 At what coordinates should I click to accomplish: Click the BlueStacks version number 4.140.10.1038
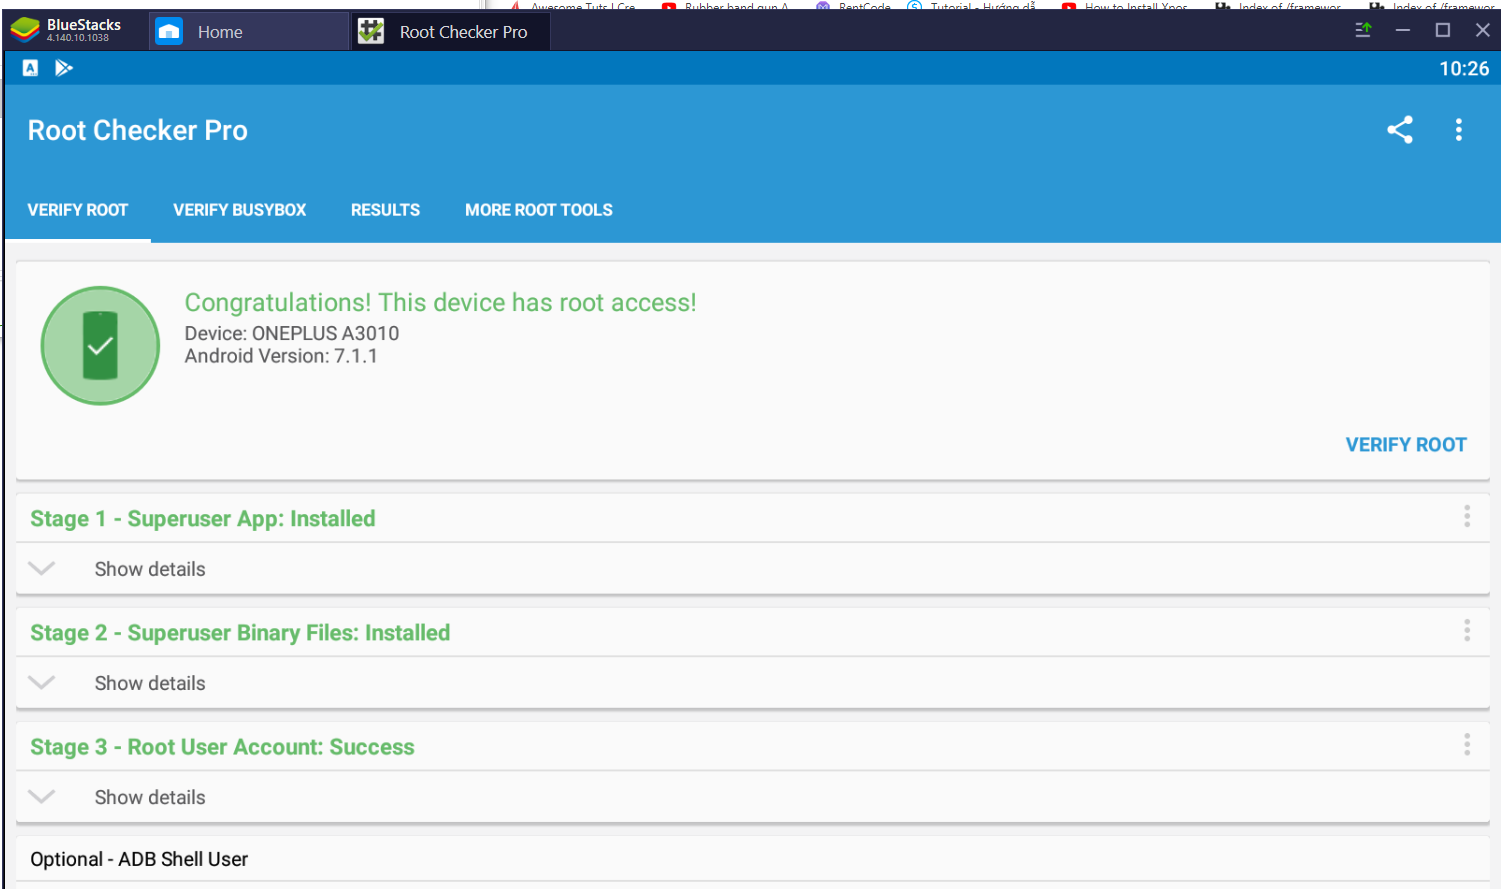(78, 38)
